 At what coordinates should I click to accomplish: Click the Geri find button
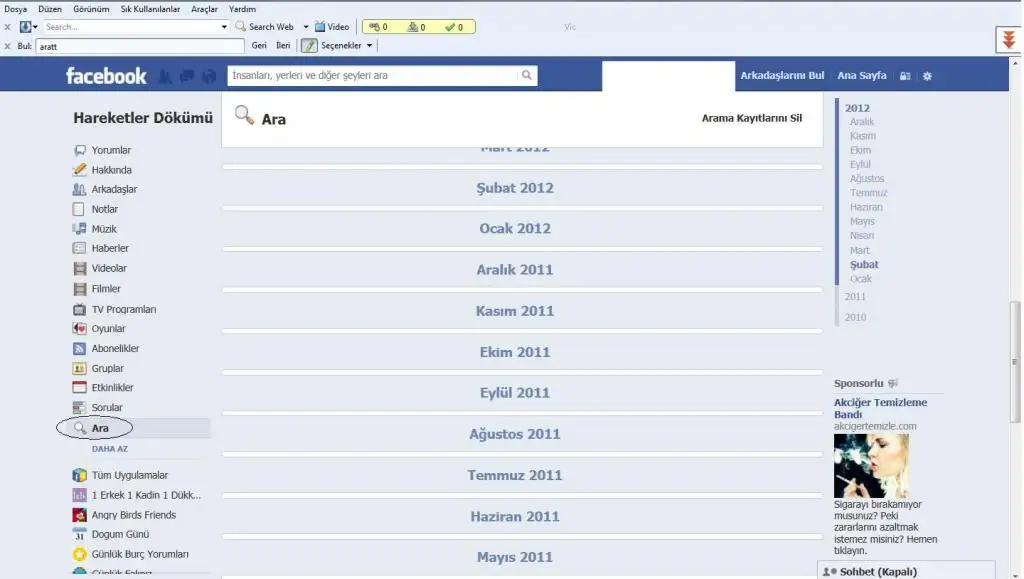pyautogui.click(x=259, y=46)
